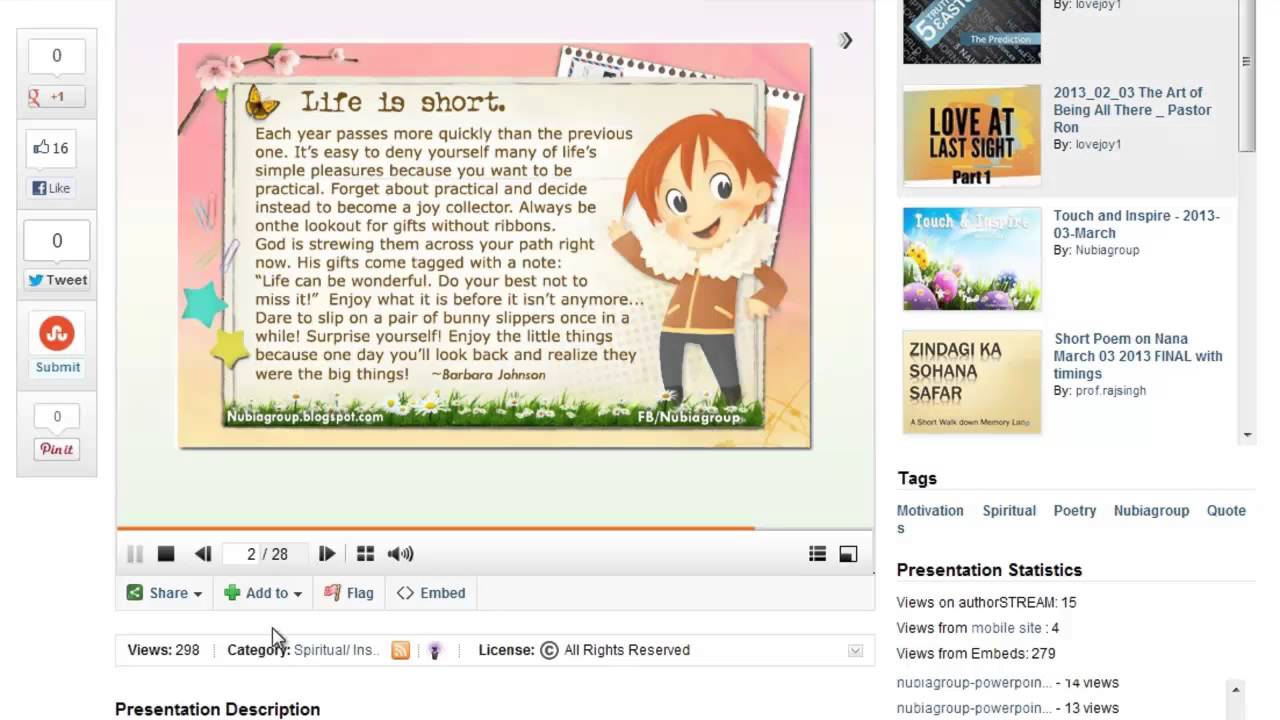This screenshot has height=720, width=1280.
Task: Flag this presentation
Action: pyautogui.click(x=349, y=593)
